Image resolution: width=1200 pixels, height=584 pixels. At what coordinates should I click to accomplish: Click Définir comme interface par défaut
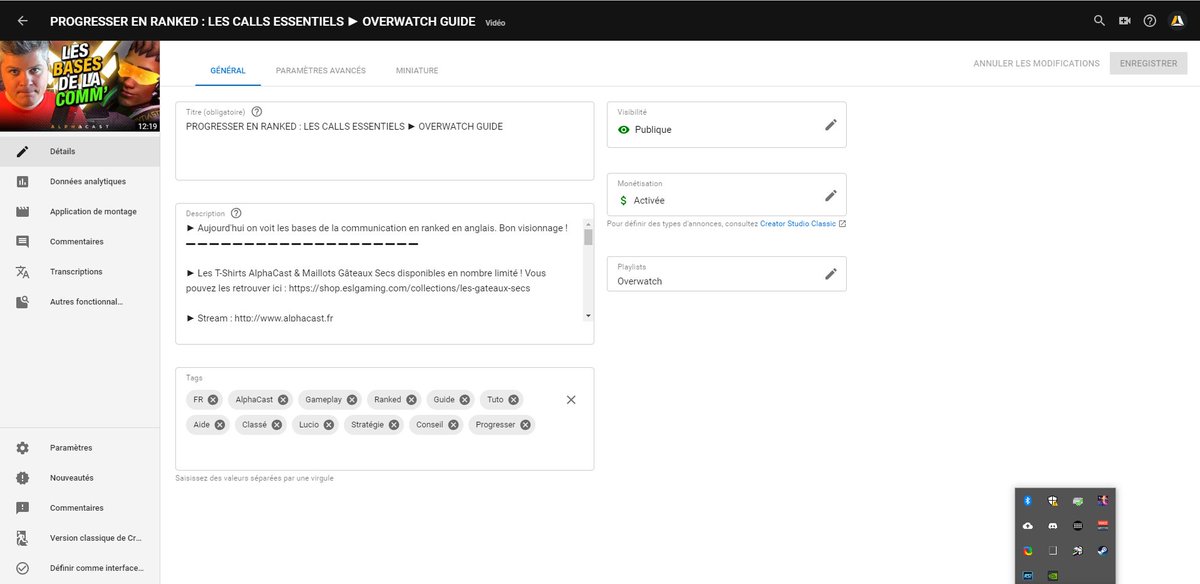[x=80, y=568]
